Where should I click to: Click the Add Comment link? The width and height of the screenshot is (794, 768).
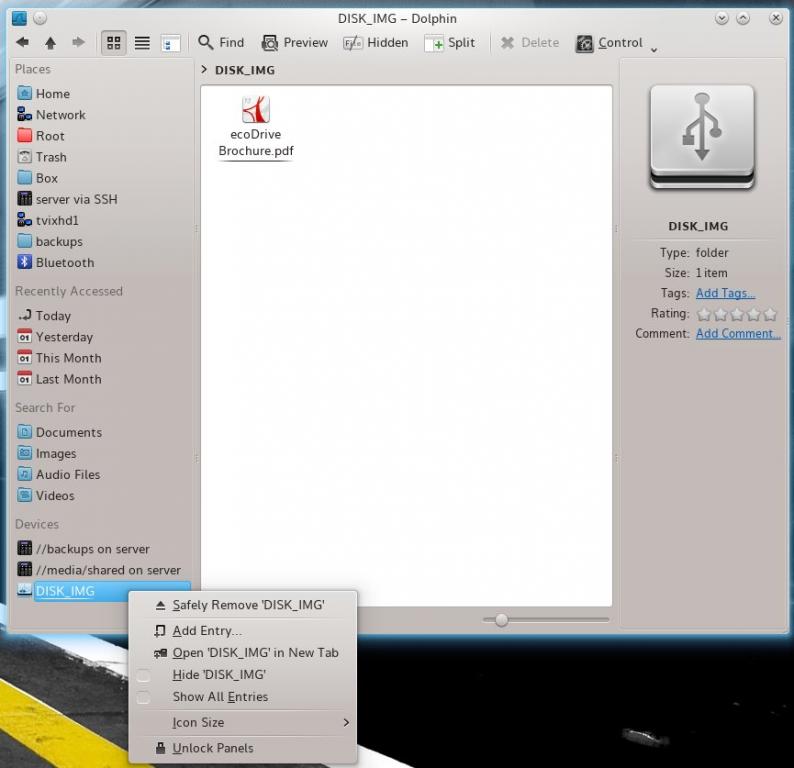[738, 334]
